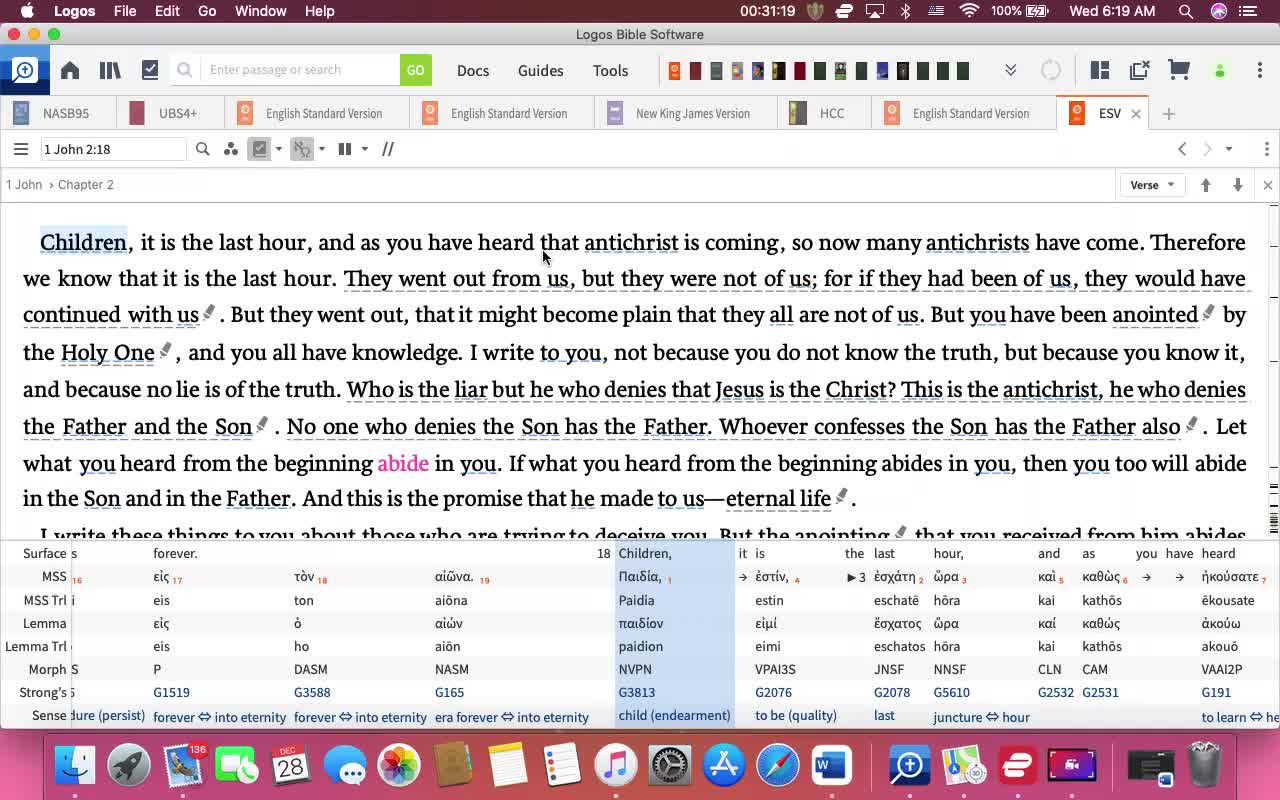This screenshot has width=1280, height=800.
Task: Switch to the NASB95 tab
Action: click(58, 113)
